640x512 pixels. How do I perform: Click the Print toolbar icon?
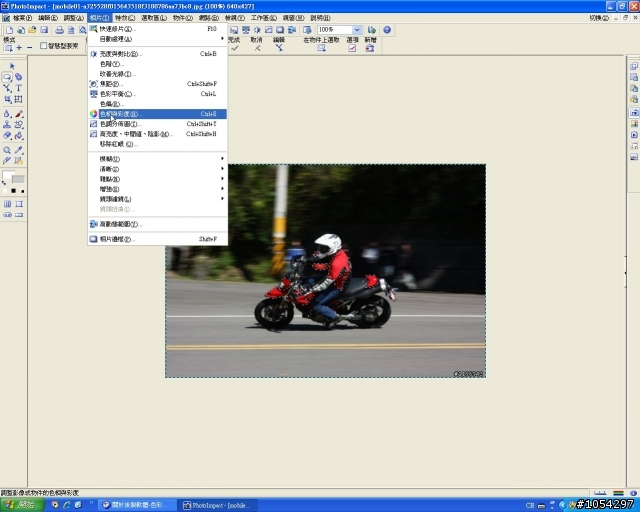[60, 30]
